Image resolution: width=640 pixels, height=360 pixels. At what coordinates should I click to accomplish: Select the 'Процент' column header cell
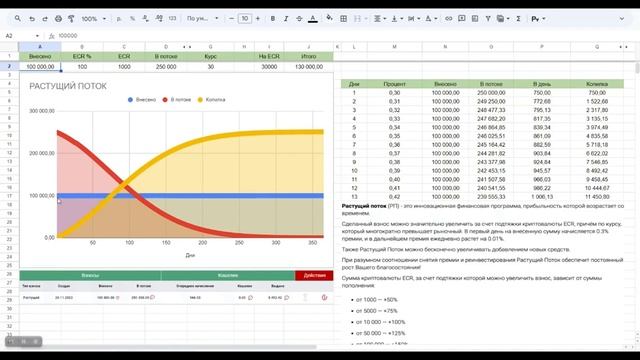(x=394, y=84)
